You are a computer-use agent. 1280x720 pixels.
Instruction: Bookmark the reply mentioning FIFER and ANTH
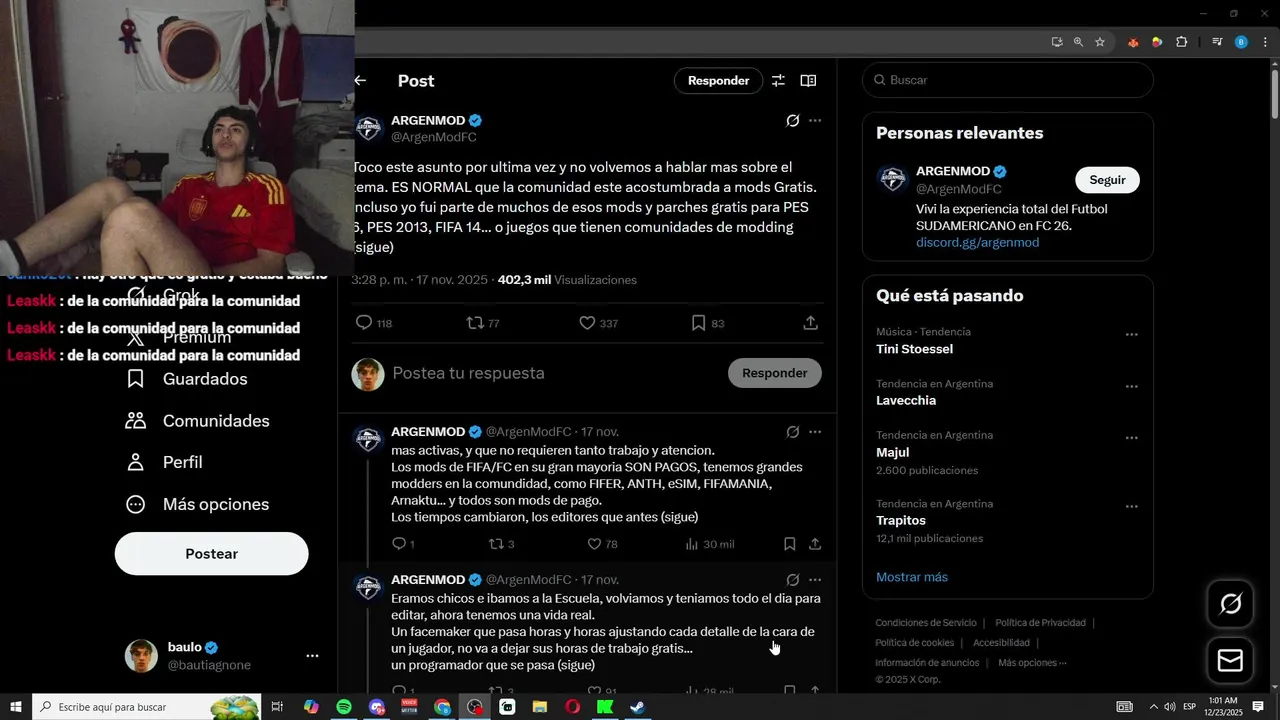pos(789,544)
